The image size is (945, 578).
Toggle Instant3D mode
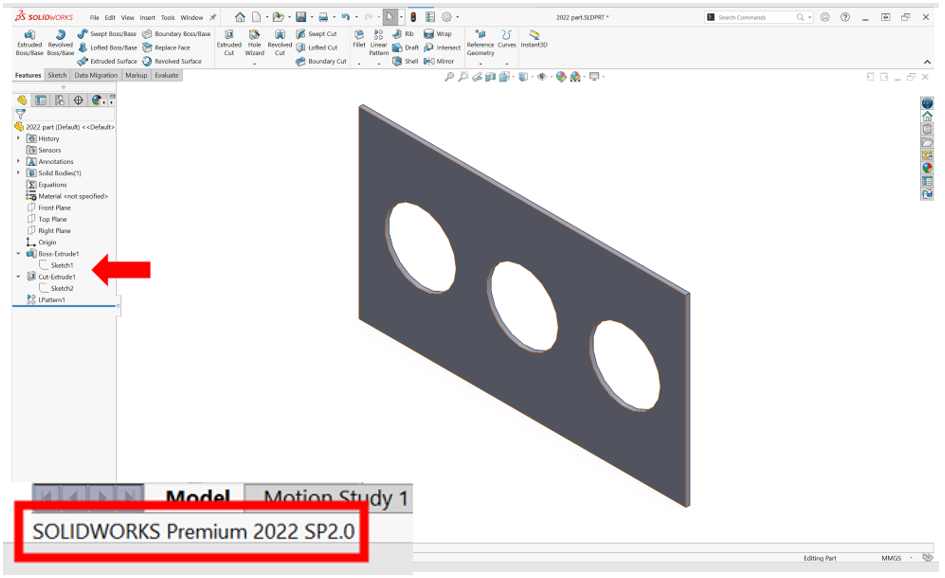pos(534,39)
